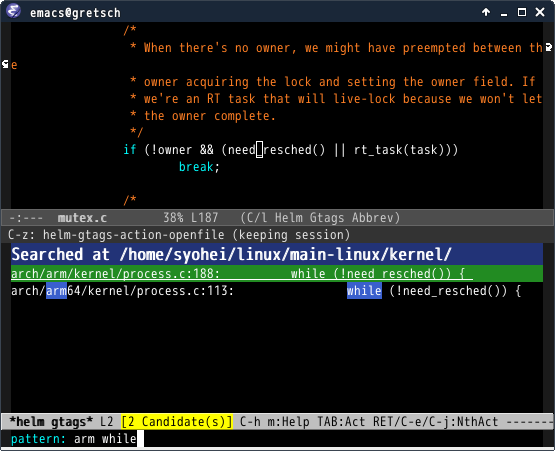Click the Emacs application icon in title bar
The image size is (555, 451).
click(x=13, y=11)
